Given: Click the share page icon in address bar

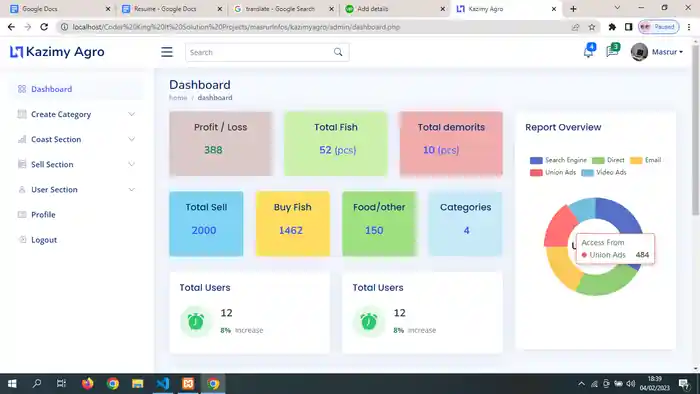Looking at the screenshot, I should pyautogui.click(x=575, y=27).
